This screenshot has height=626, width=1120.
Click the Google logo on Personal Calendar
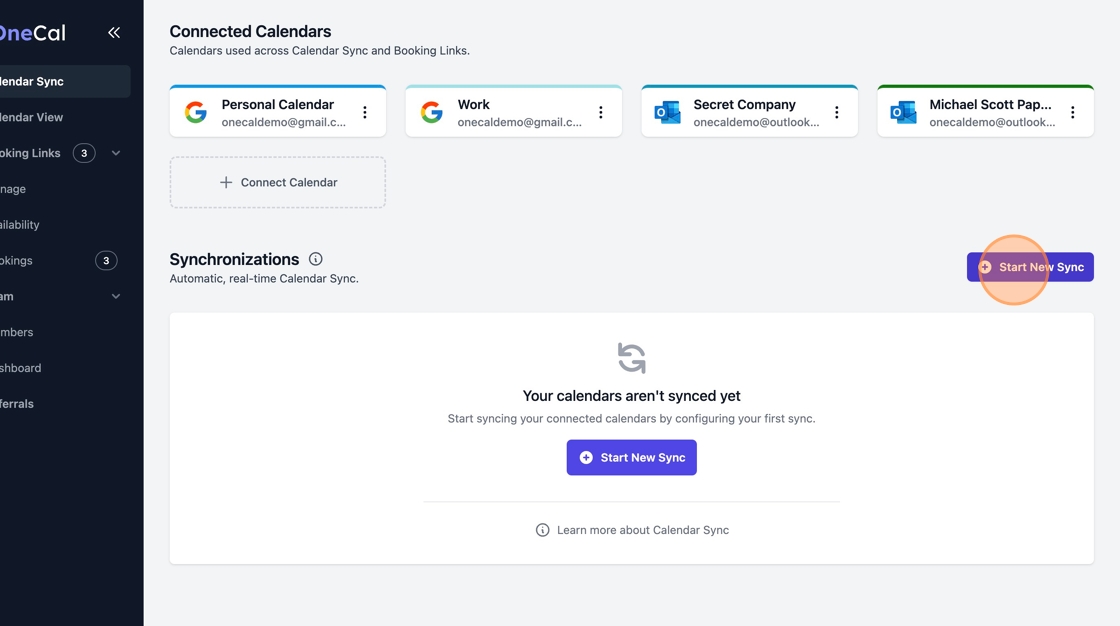pos(196,112)
